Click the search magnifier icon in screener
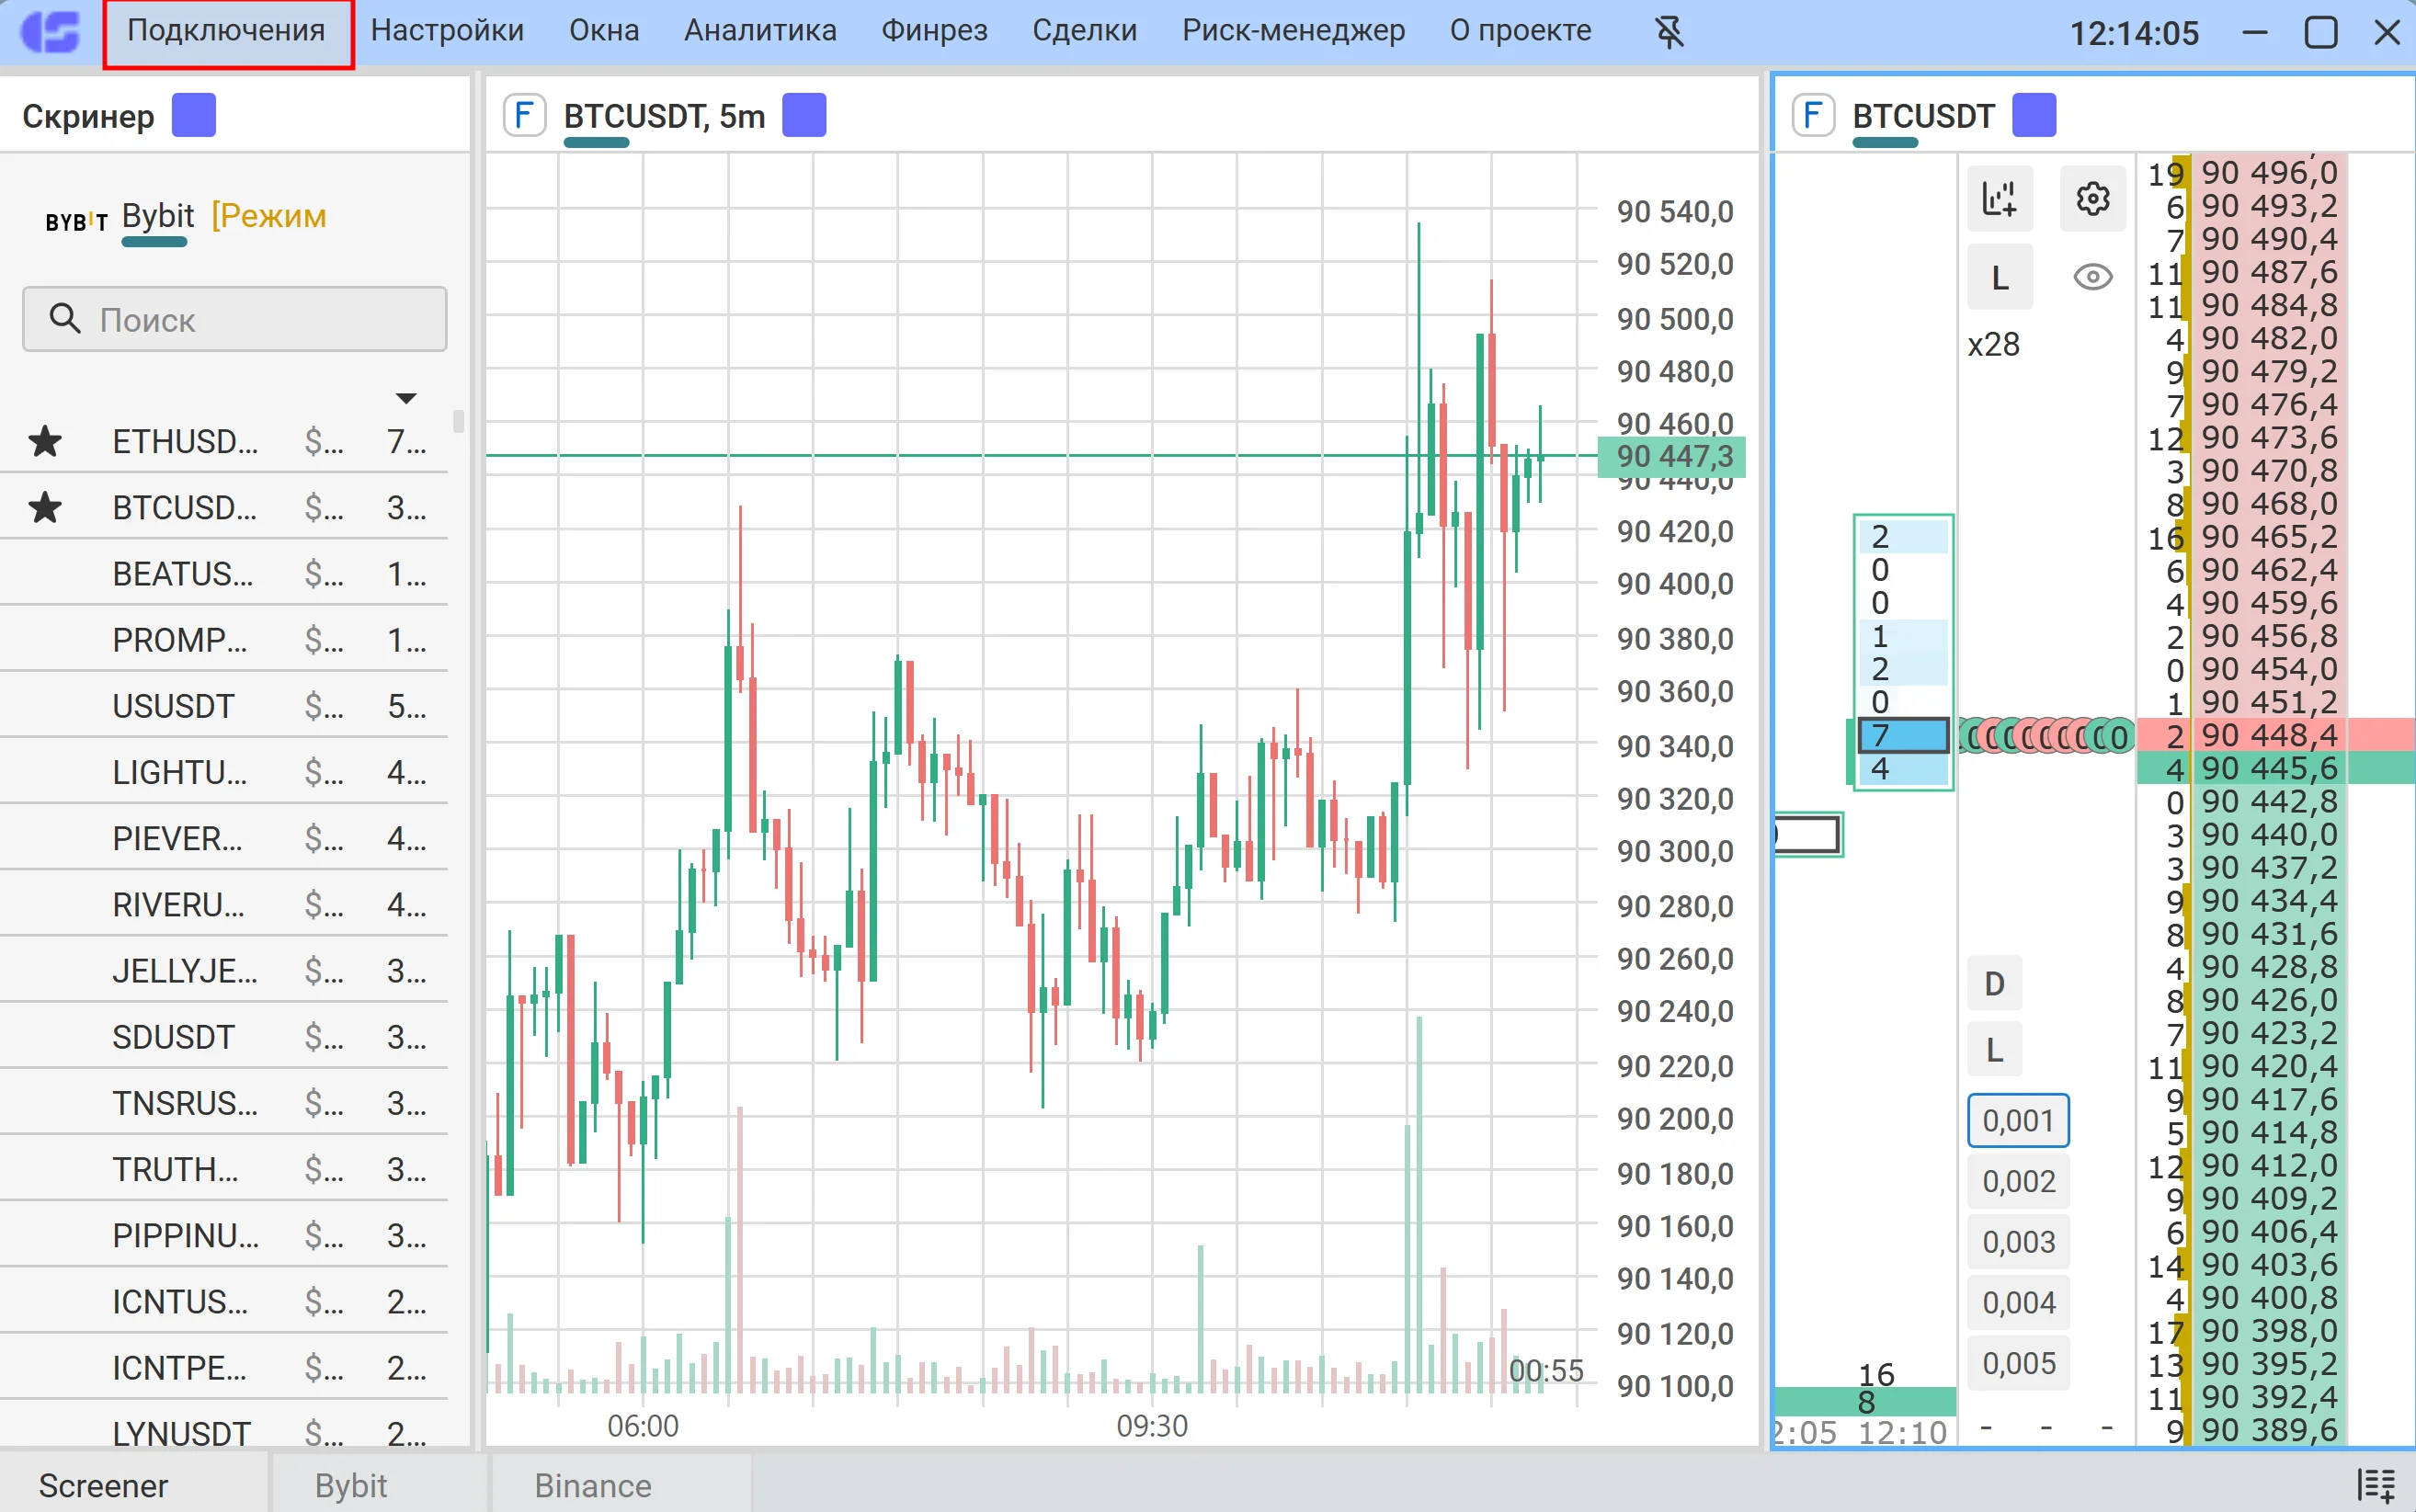This screenshot has height=1512, width=2416. click(65, 319)
